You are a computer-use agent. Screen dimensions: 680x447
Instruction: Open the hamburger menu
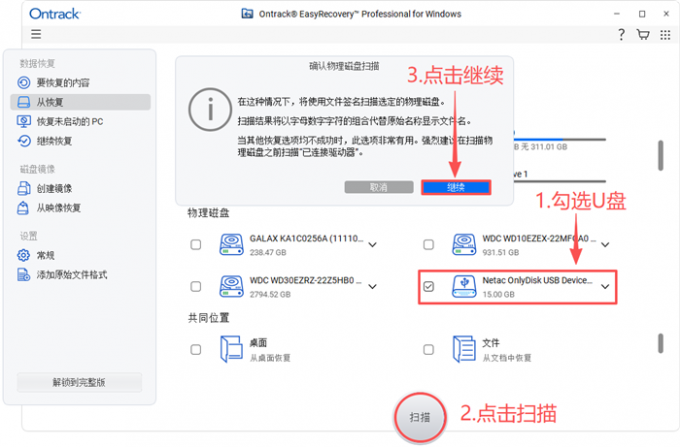[36, 34]
